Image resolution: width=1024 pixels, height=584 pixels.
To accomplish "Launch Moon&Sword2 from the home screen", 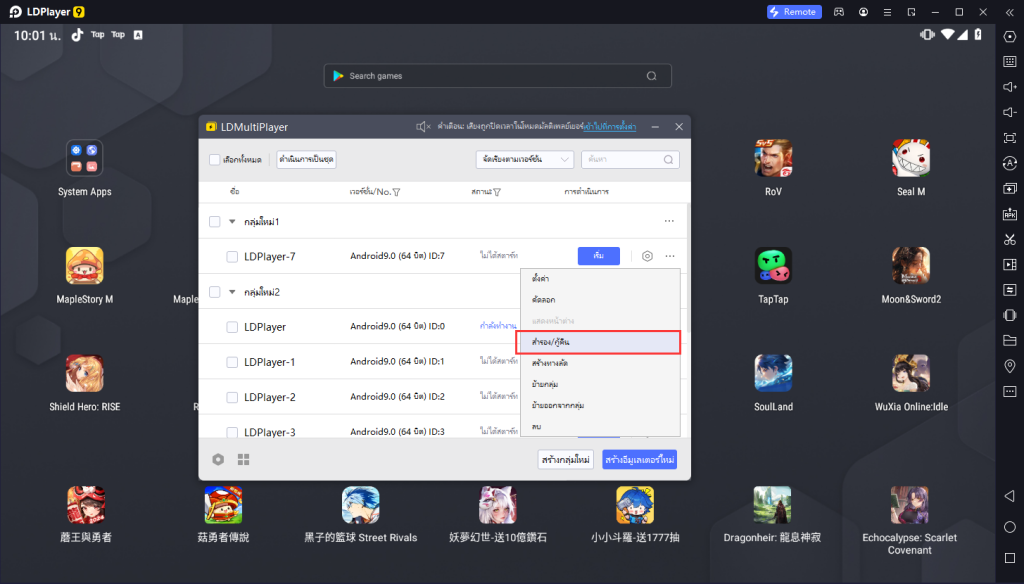I will point(911,266).
